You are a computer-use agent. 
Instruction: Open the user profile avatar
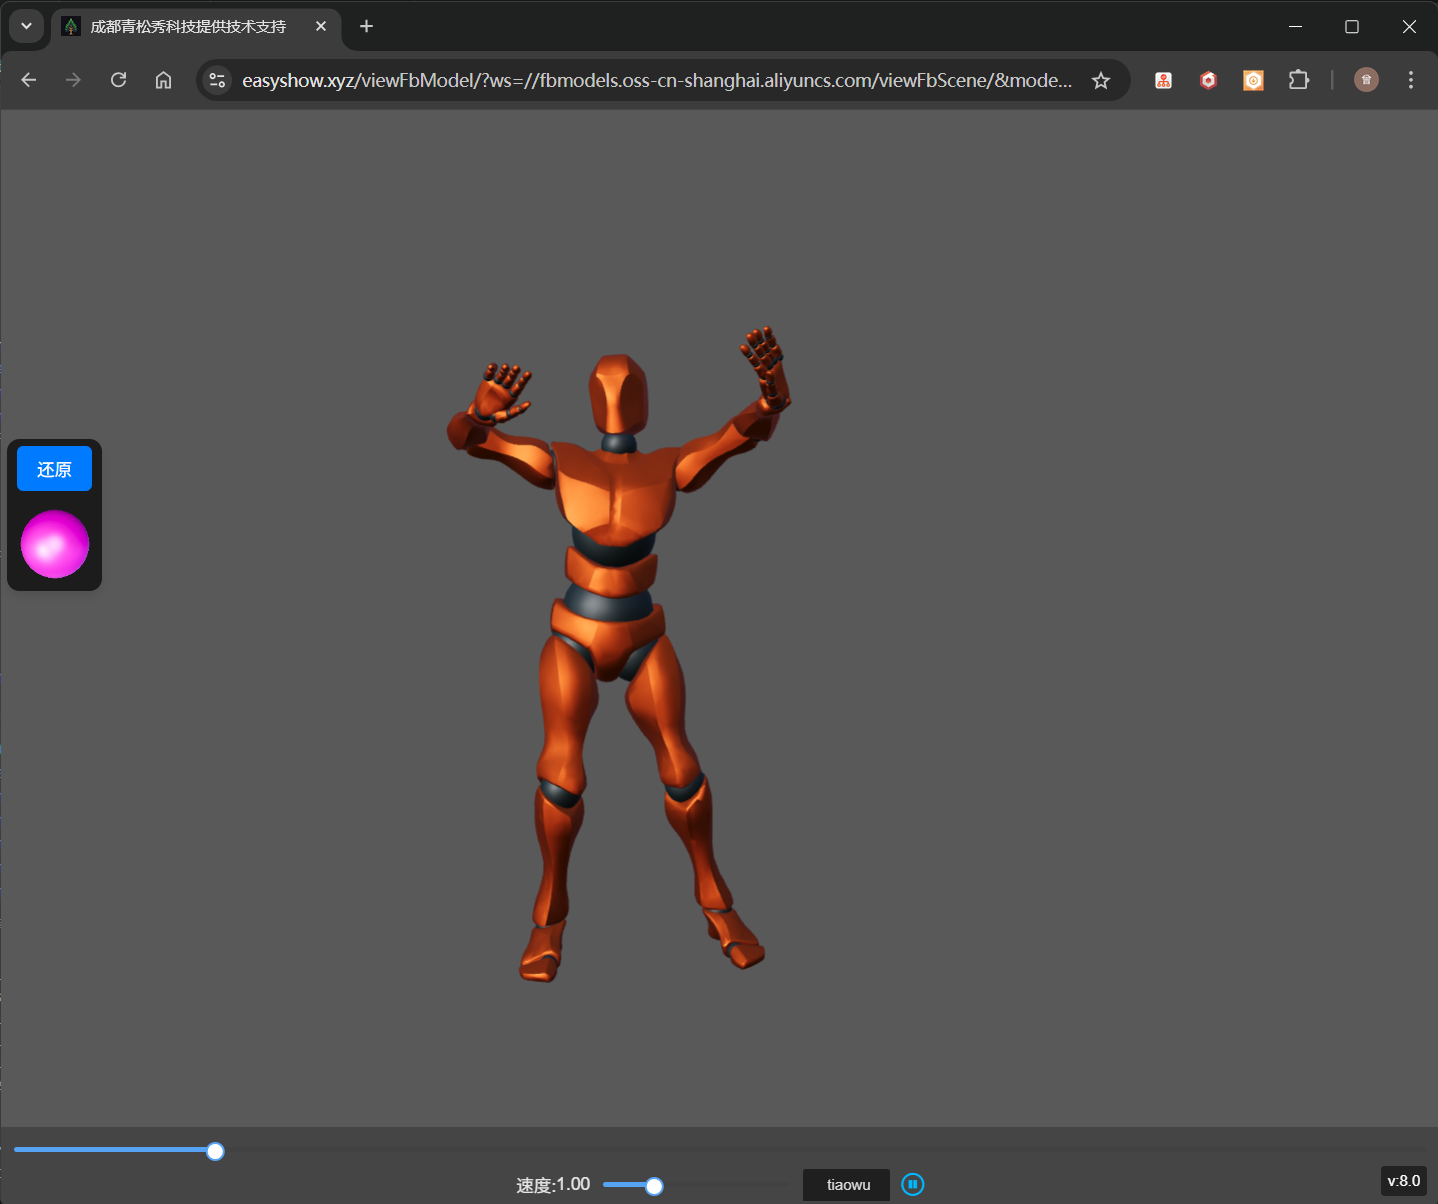click(x=1366, y=80)
